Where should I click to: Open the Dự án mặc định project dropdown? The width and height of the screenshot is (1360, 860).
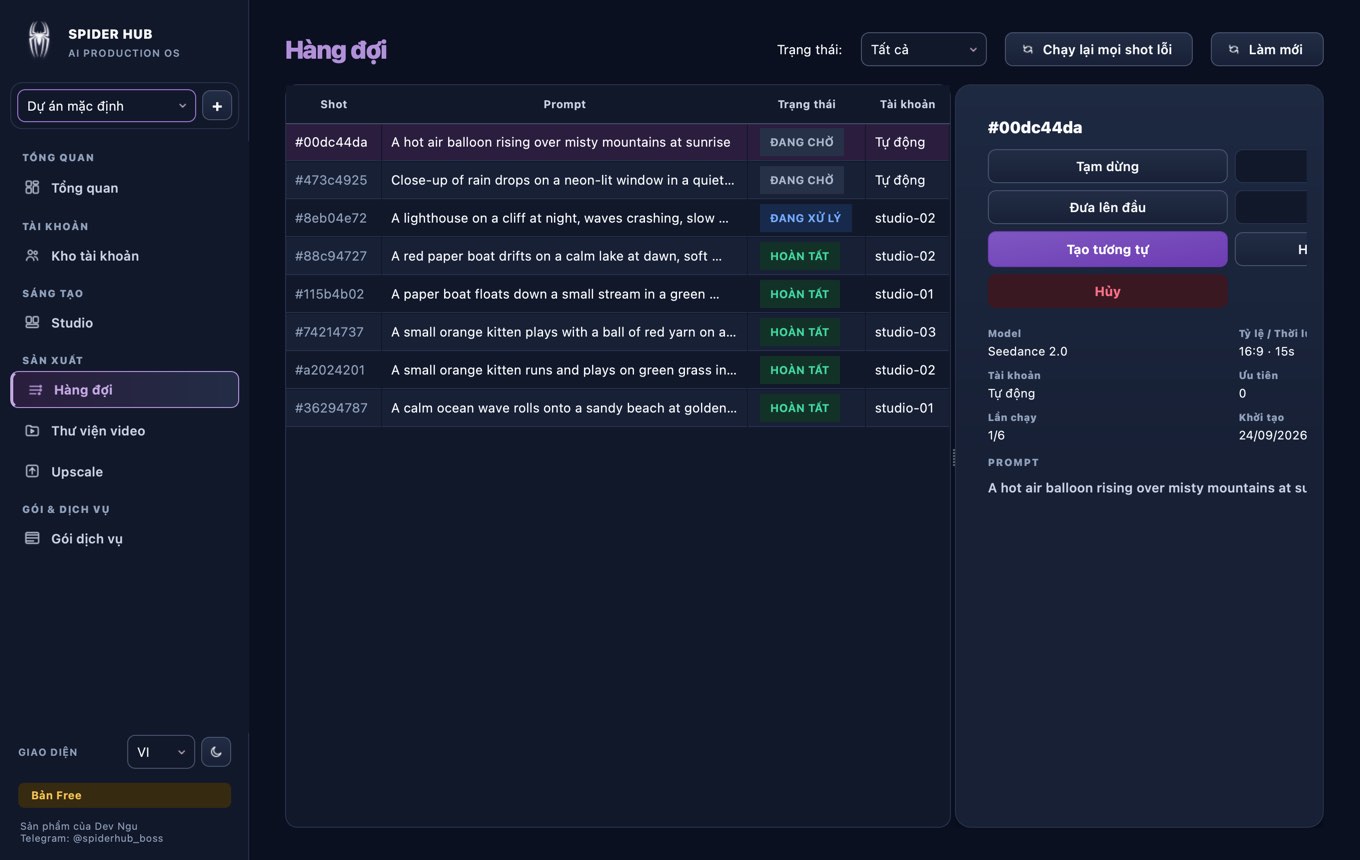tap(106, 106)
